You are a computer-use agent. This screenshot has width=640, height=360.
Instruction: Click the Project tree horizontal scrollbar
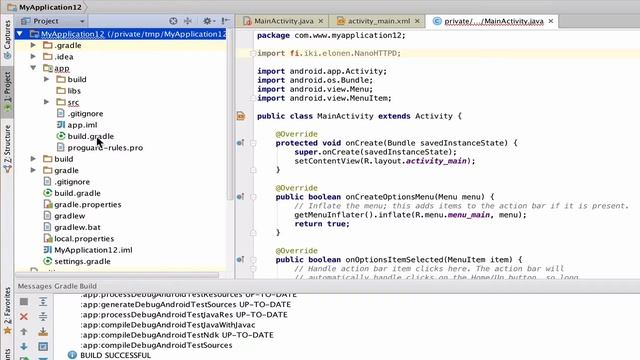point(117,276)
